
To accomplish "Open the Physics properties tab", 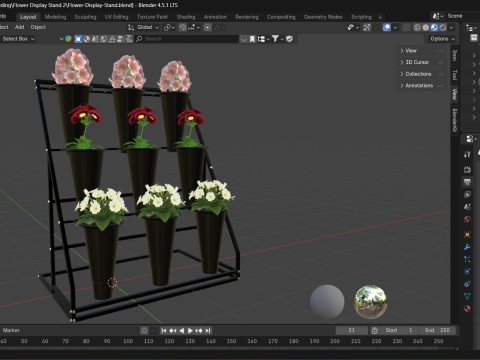I will 467,271.
